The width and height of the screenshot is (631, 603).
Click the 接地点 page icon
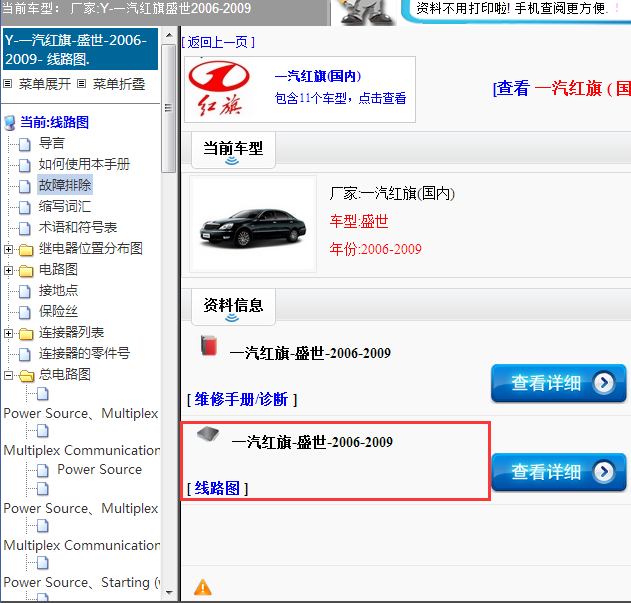(x=25, y=291)
